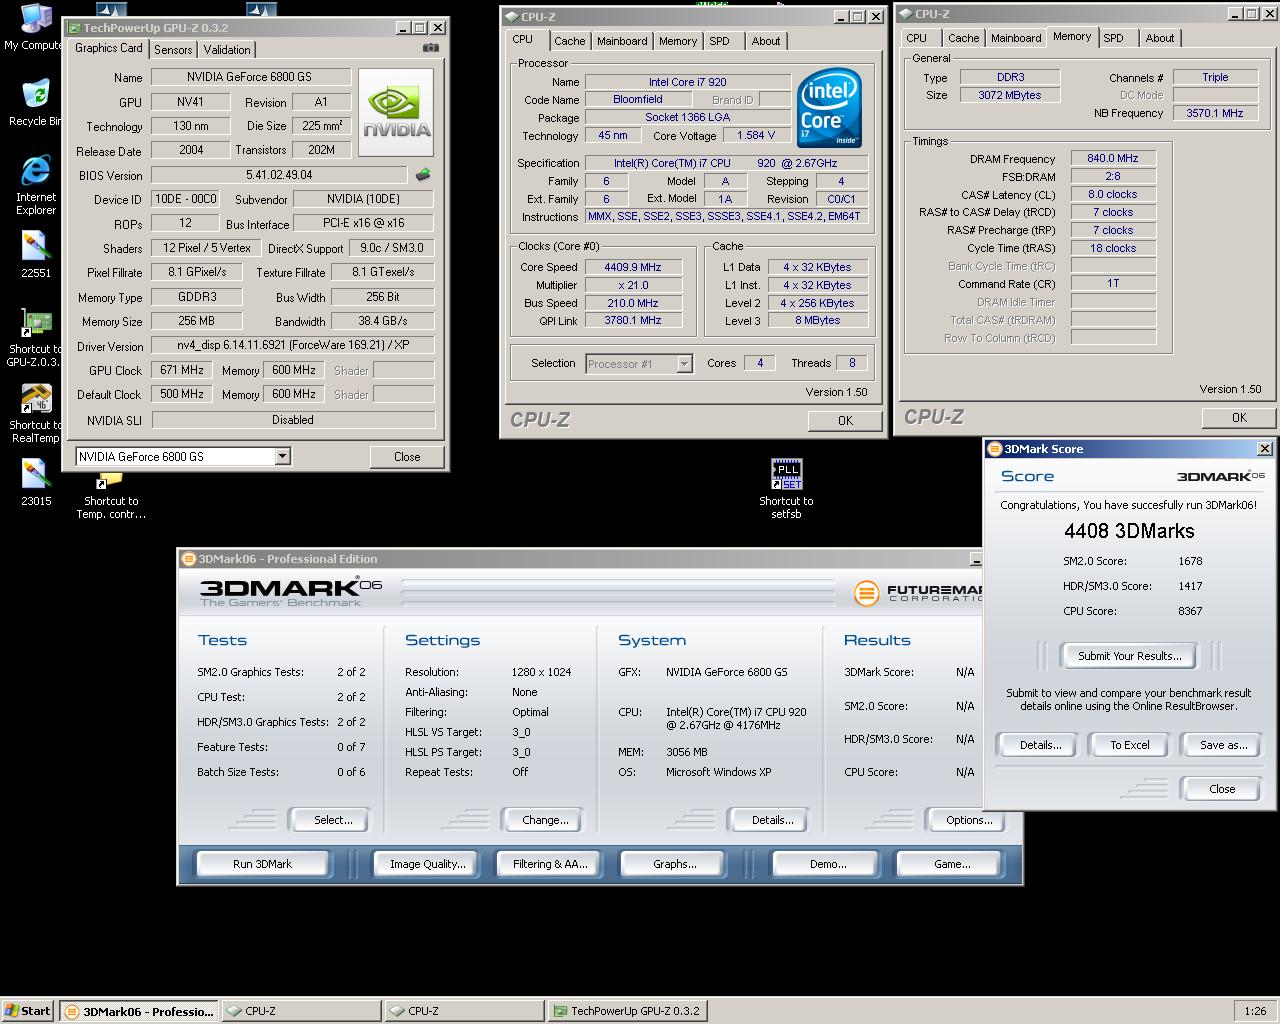
Task: Open GPU-Z Sensors tab
Action: 173,50
